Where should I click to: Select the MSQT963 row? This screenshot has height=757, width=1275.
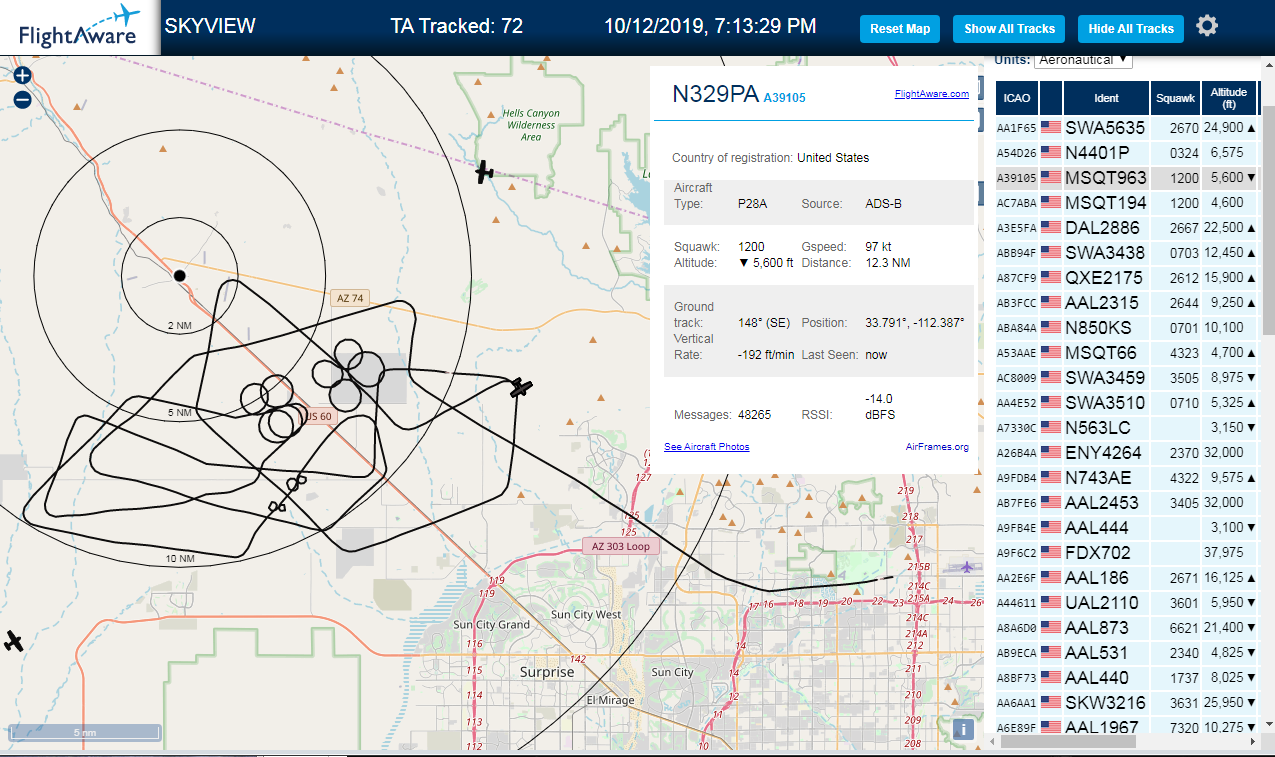1127,178
